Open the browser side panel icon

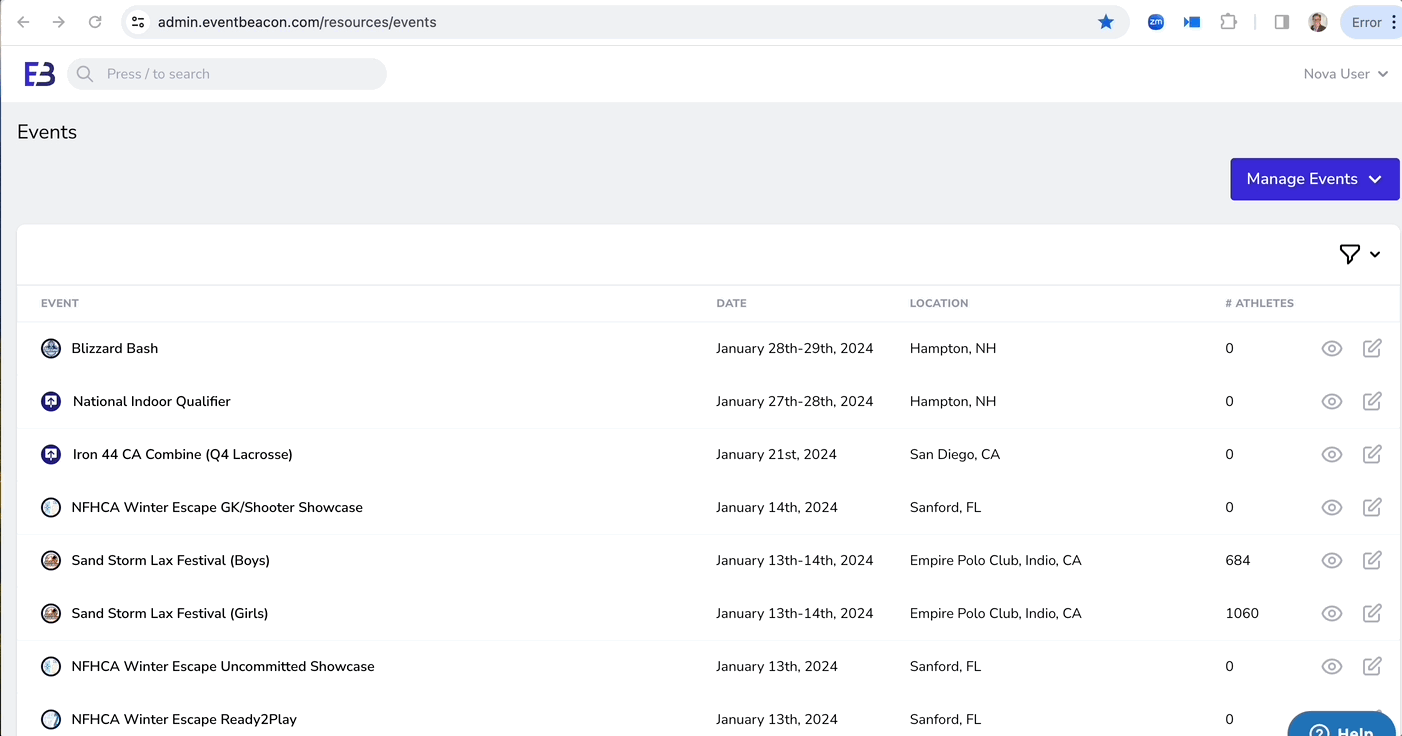click(1281, 22)
